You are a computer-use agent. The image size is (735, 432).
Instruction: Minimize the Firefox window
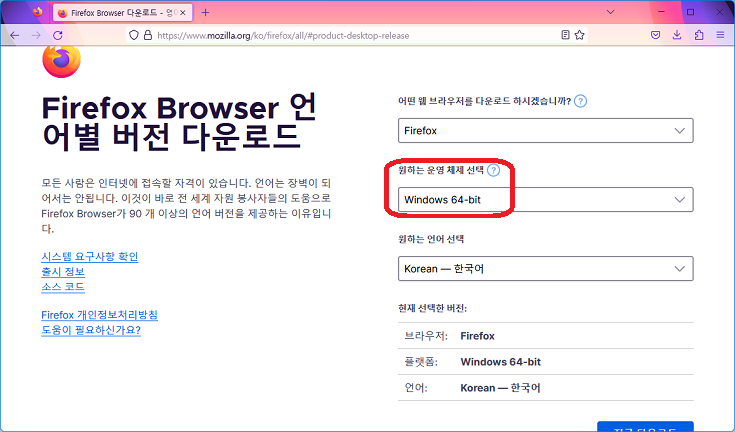tap(661, 12)
